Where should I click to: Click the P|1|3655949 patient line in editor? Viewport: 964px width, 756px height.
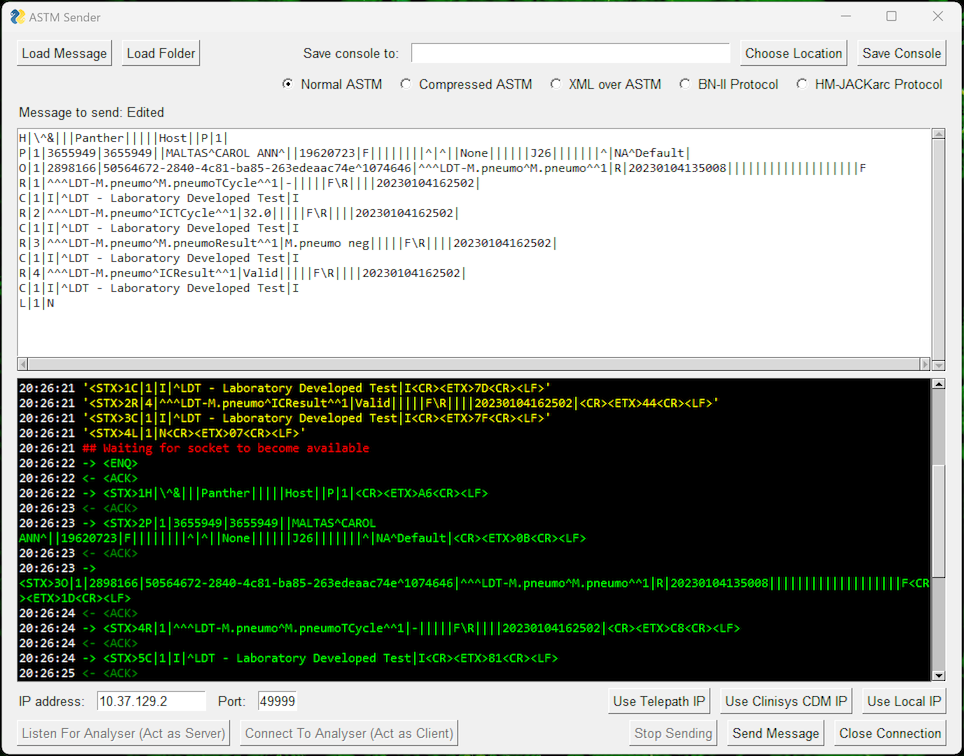point(355,153)
